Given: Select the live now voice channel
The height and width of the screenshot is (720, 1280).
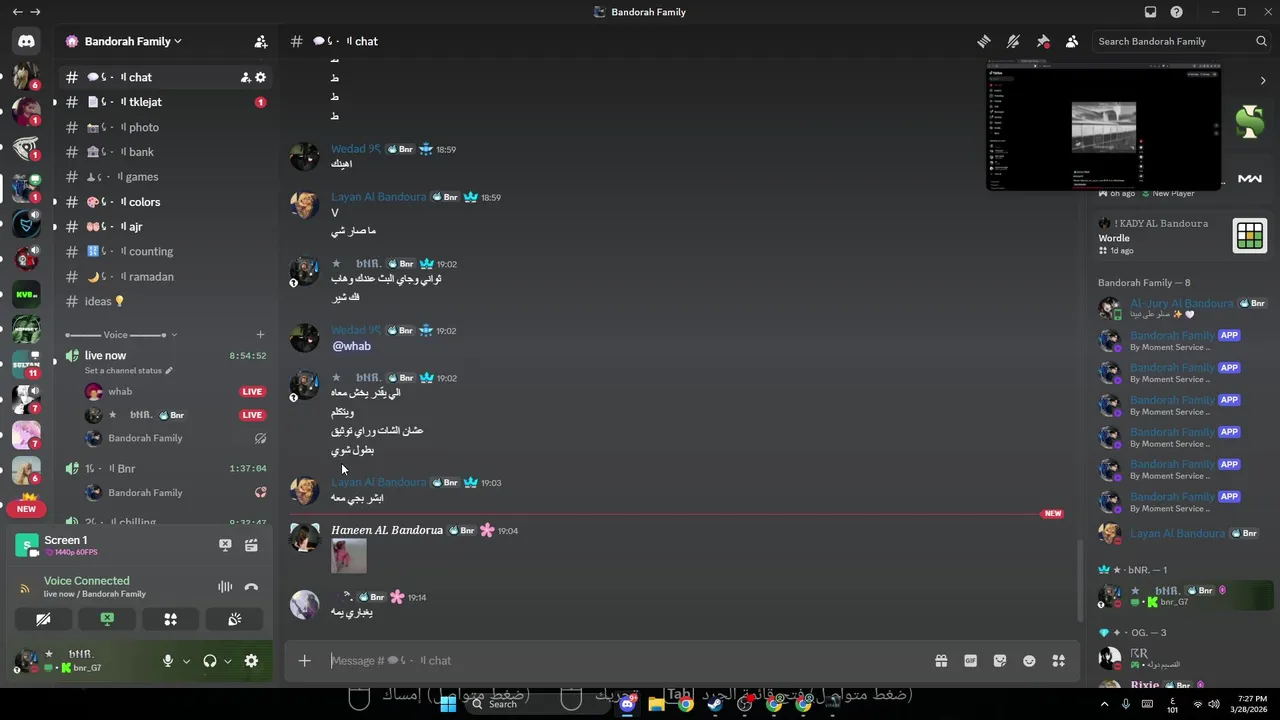Looking at the screenshot, I should pyautogui.click(x=166, y=355).
